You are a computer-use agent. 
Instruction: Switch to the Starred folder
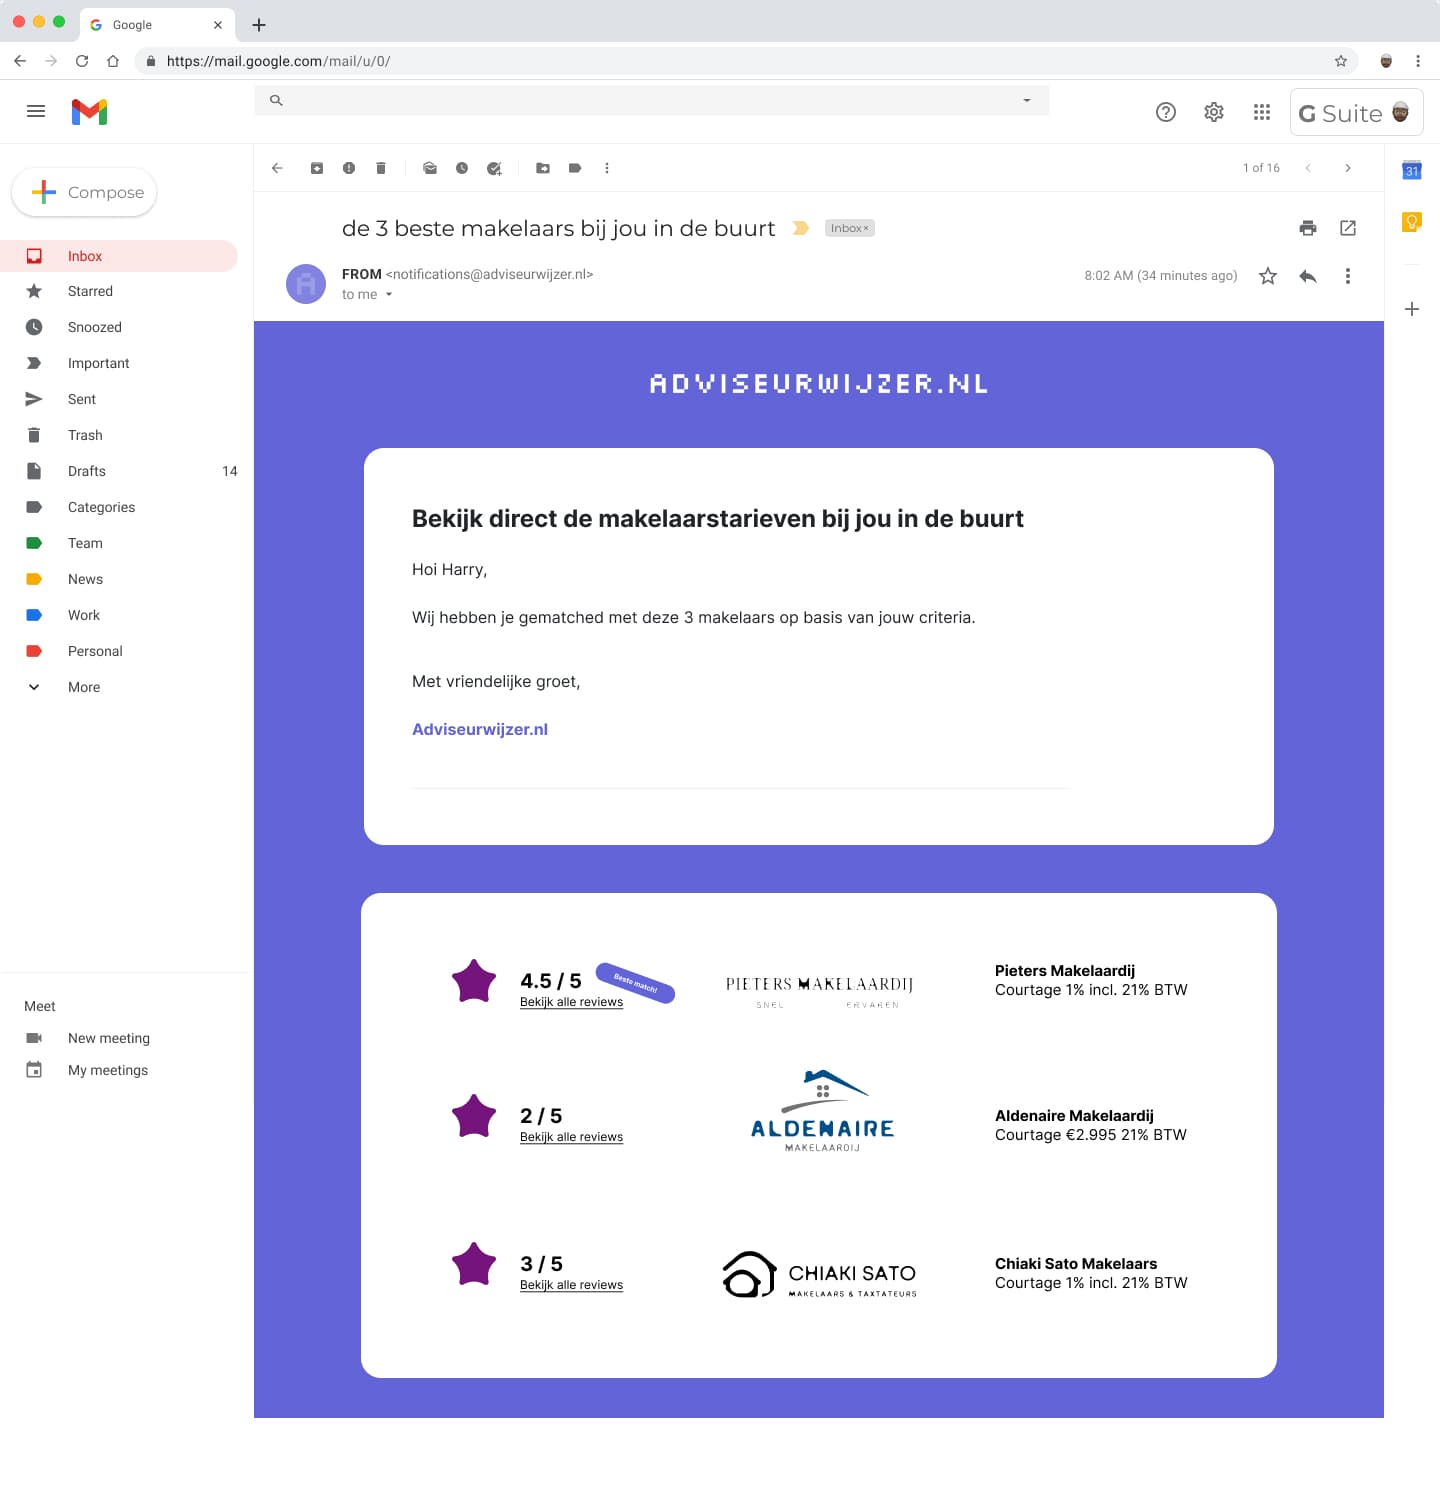tap(89, 291)
